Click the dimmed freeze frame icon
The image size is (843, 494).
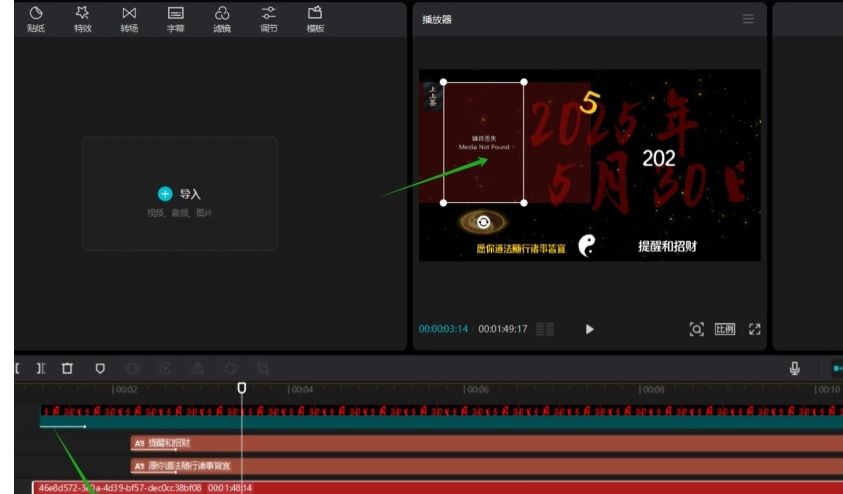pos(132,368)
